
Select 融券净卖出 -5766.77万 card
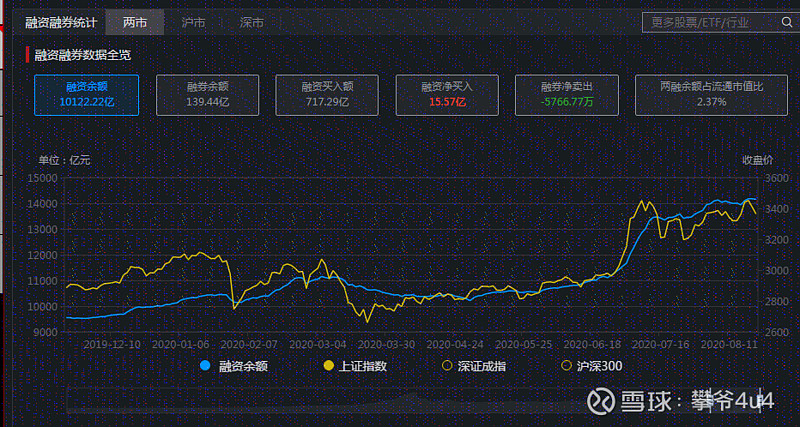tap(567, 95)
